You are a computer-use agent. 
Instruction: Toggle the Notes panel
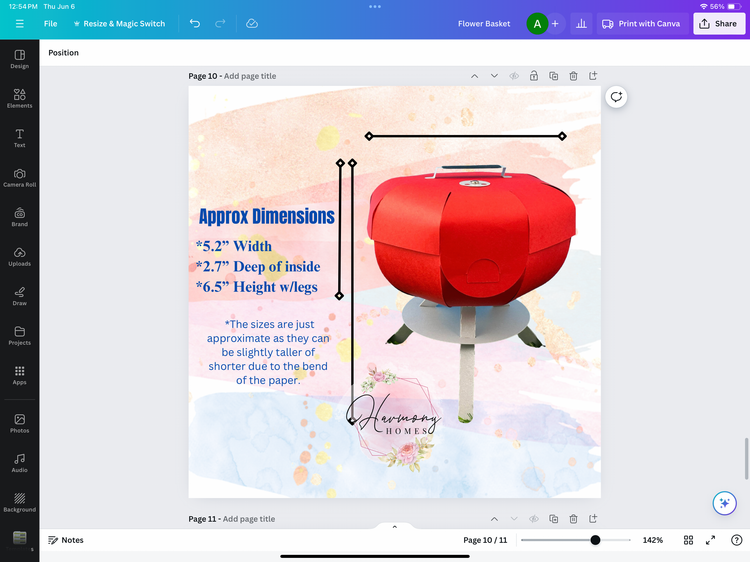point(66,540)
